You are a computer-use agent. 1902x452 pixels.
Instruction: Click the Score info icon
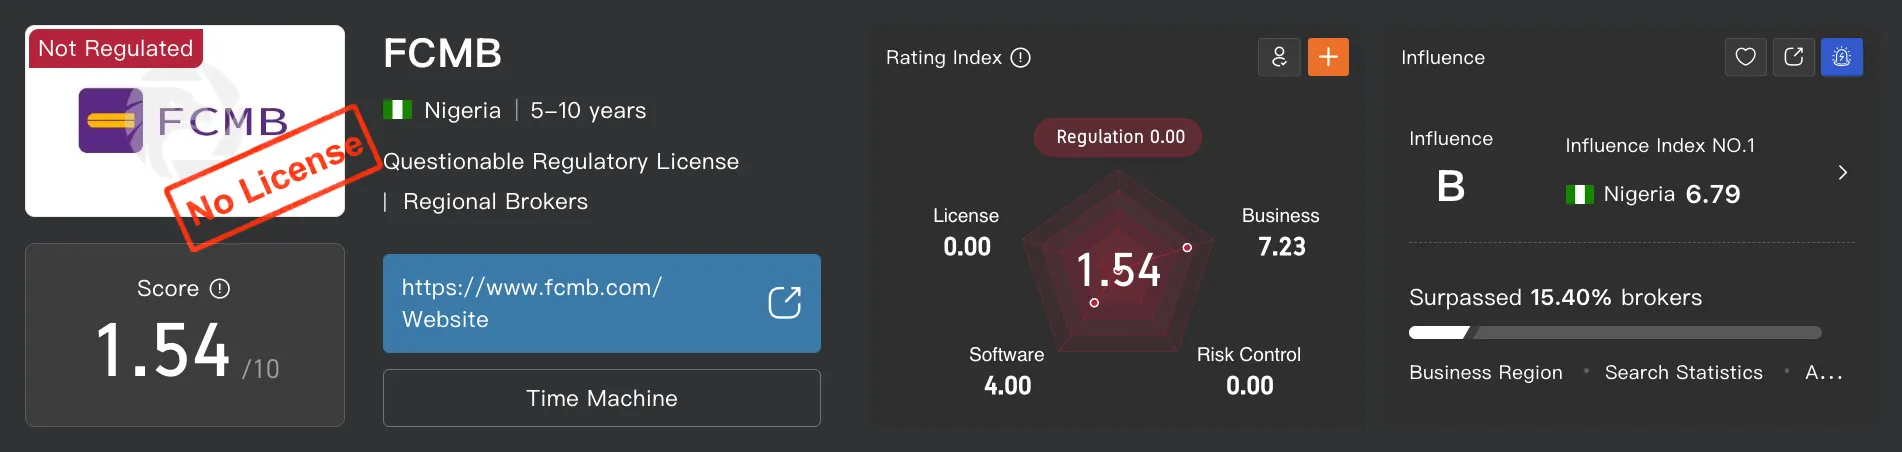220,289
